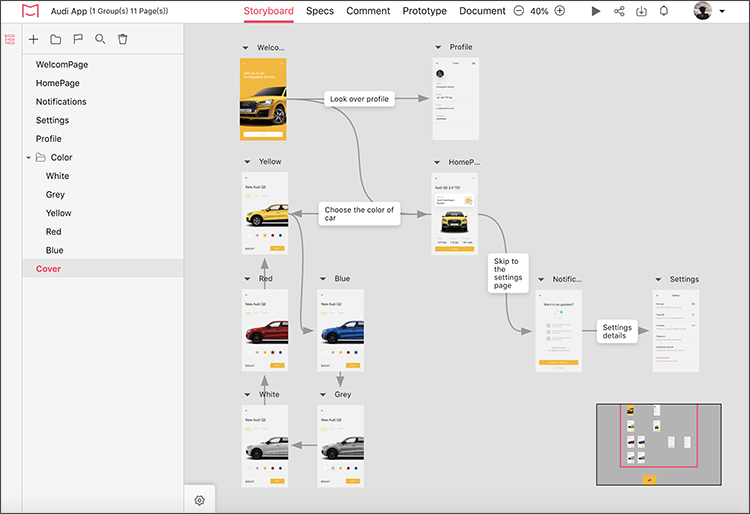Screen dimensions: 750x514
Task: Download the project files
Action: [x=641, y=11]
